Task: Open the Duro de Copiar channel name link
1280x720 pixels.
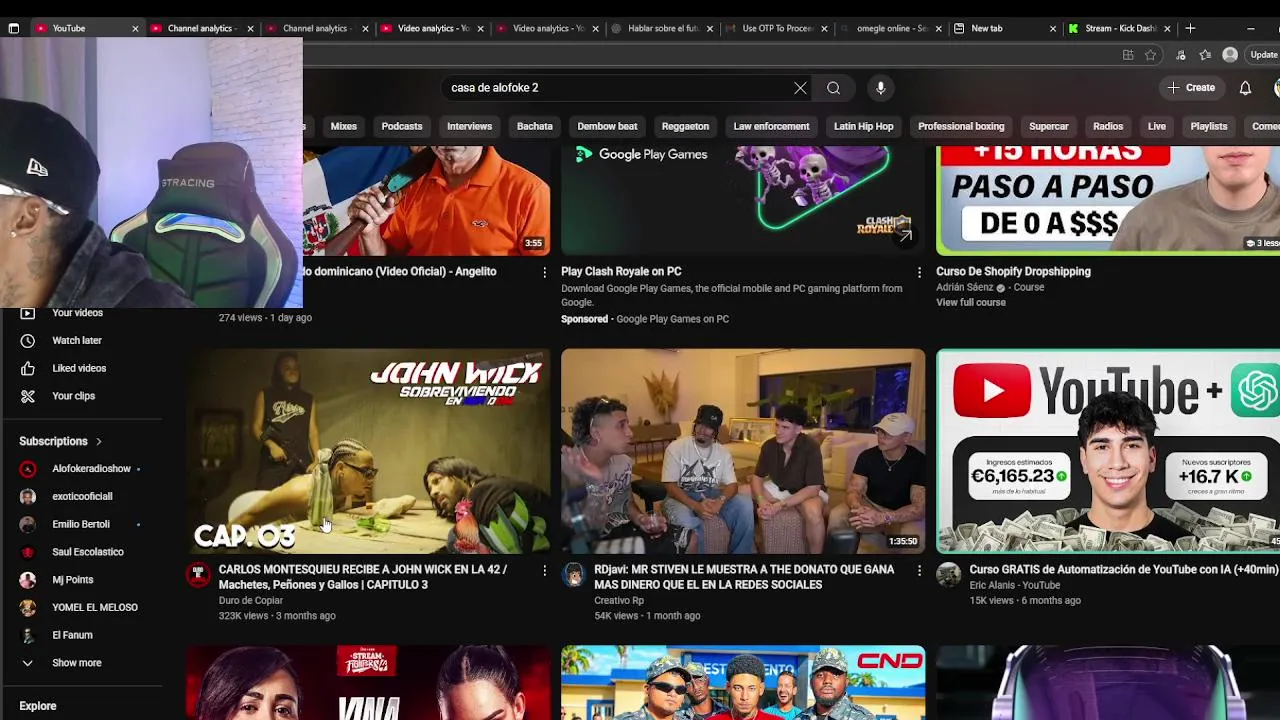Action: (251, 601)
